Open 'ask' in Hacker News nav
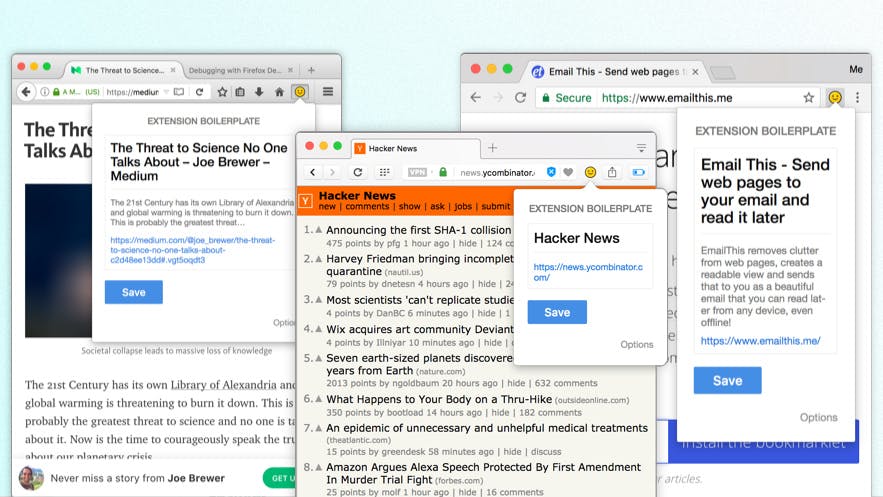 pyautogui.click(x=438, y=207)
